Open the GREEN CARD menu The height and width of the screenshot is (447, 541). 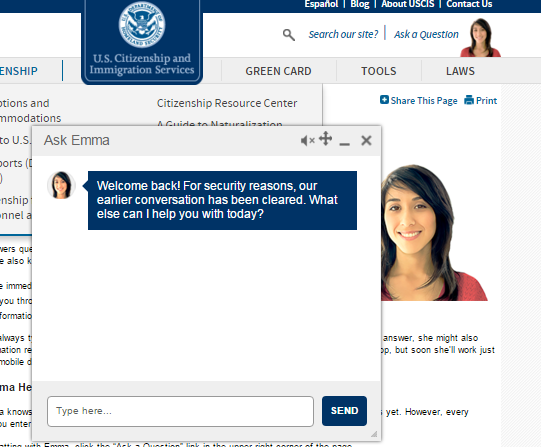pyautogui.click(x=278, y=71)
